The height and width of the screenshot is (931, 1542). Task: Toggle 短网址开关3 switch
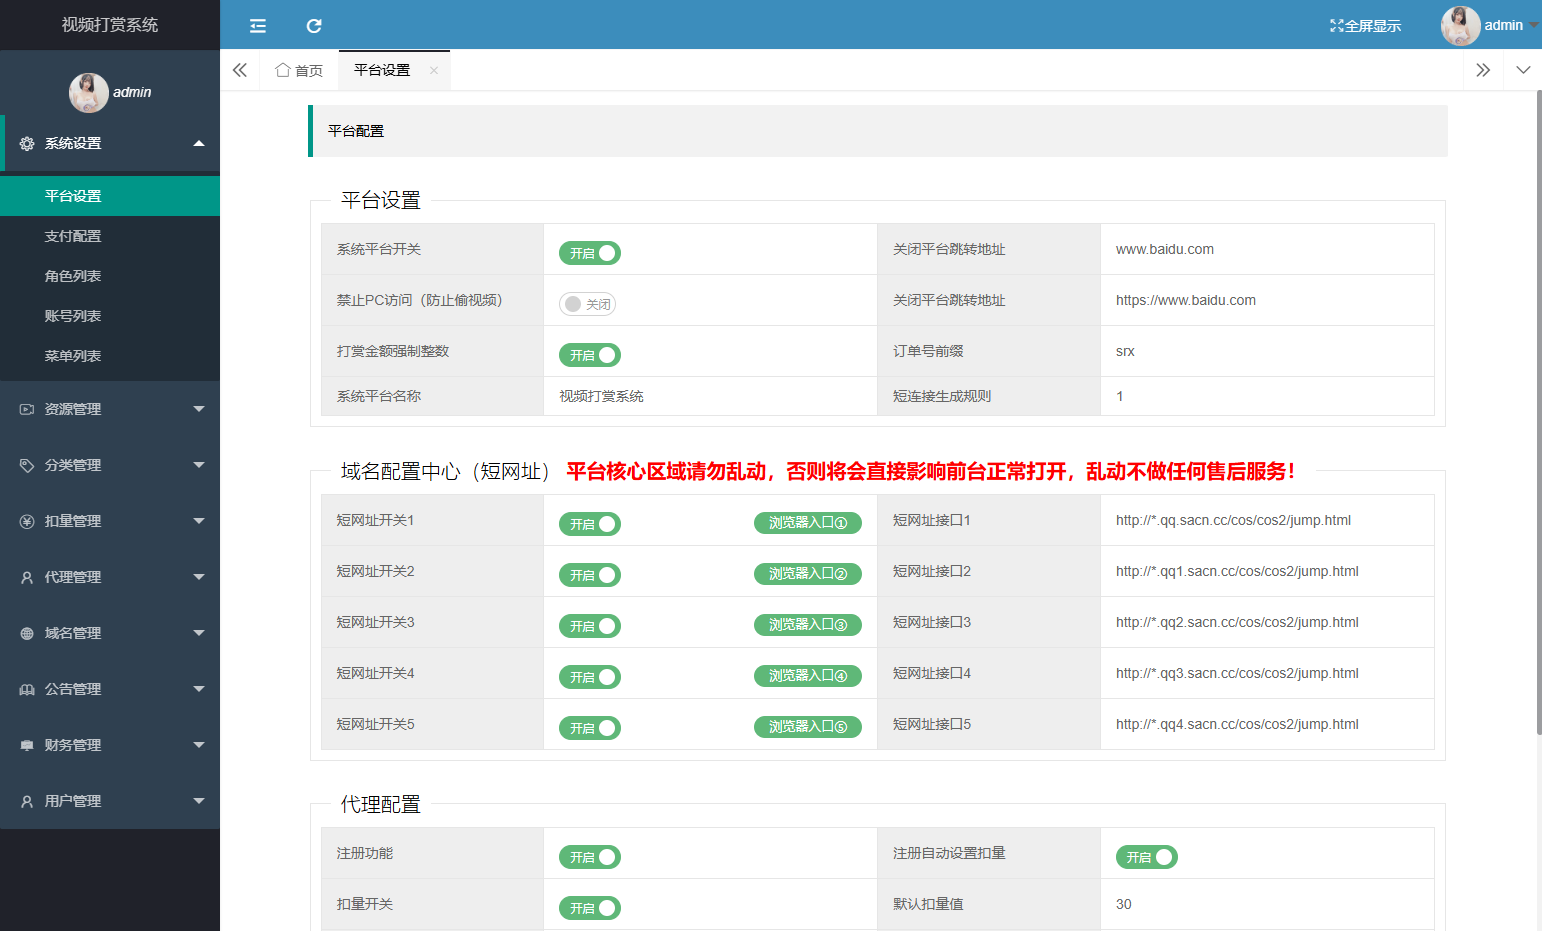tap(590, 626)
